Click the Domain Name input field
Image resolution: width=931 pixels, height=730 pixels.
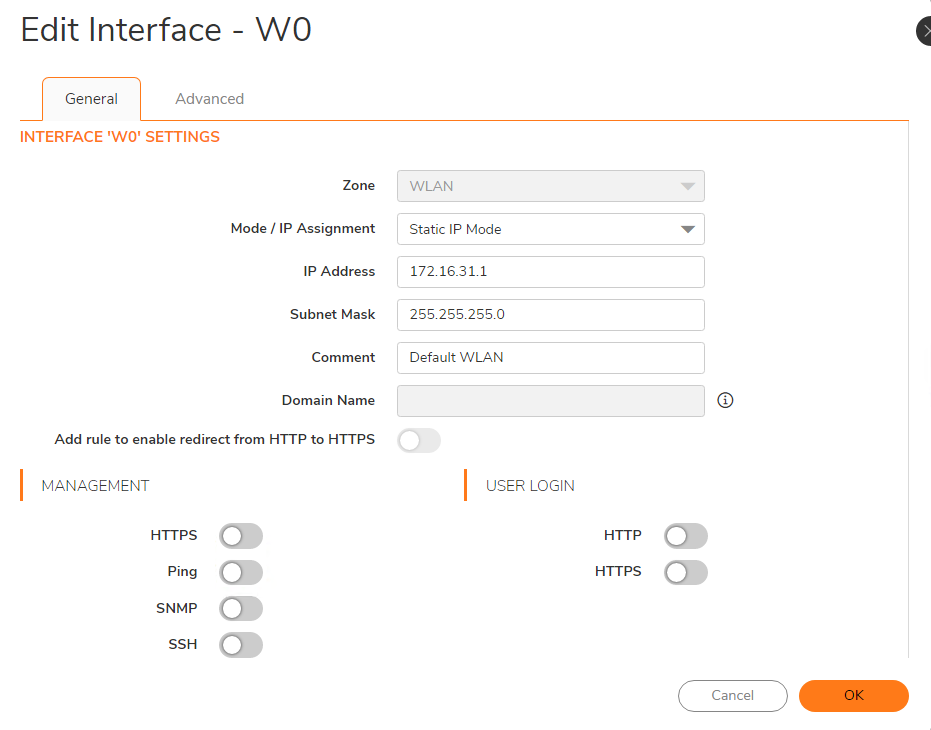click(x=551, y=401)
